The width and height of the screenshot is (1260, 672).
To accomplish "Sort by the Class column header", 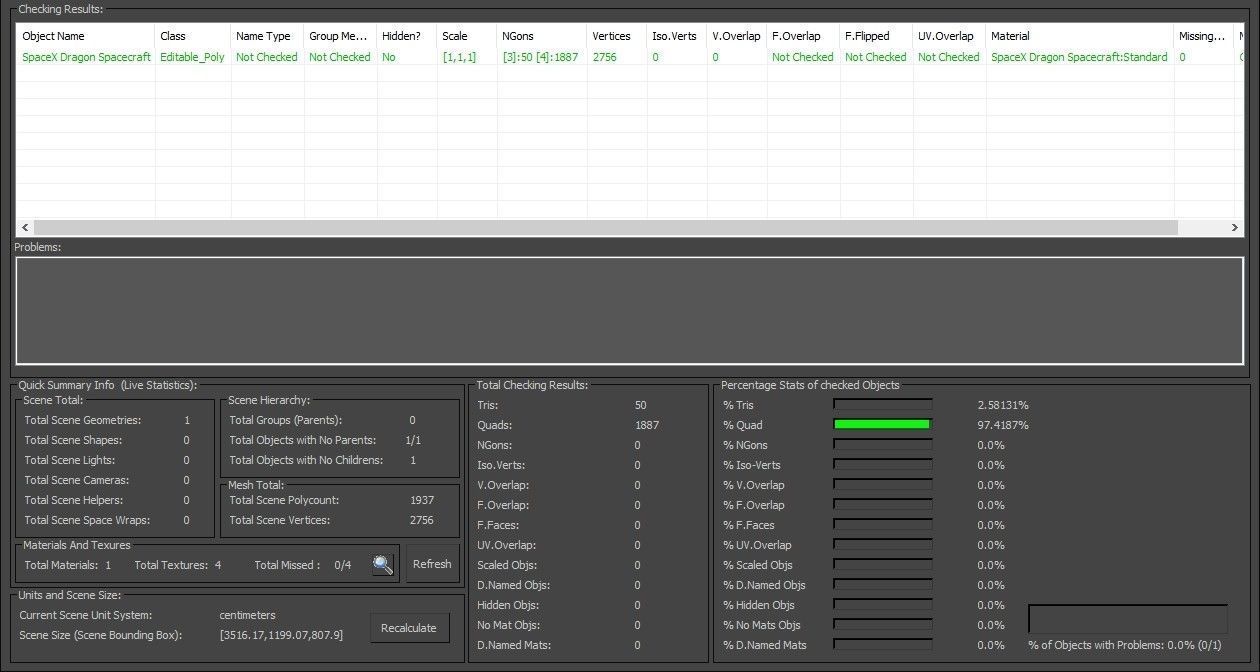I will [193, 36].
